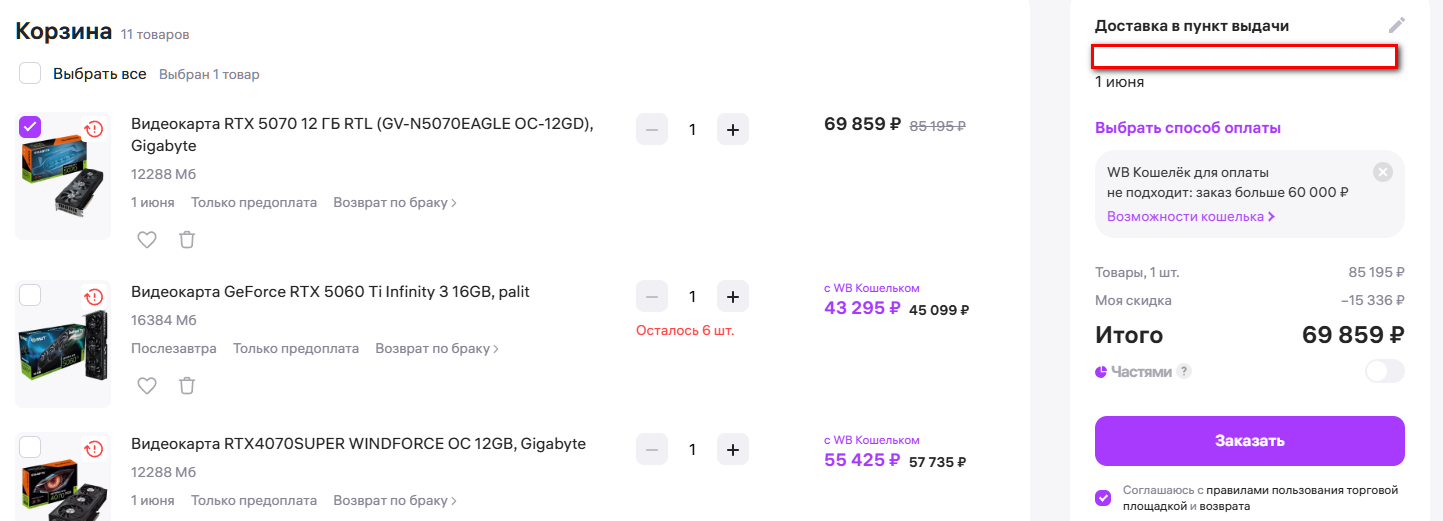Check the Выбрать все checkbox
This screenshot has width=1443, height=521.
tap(30, 74)
